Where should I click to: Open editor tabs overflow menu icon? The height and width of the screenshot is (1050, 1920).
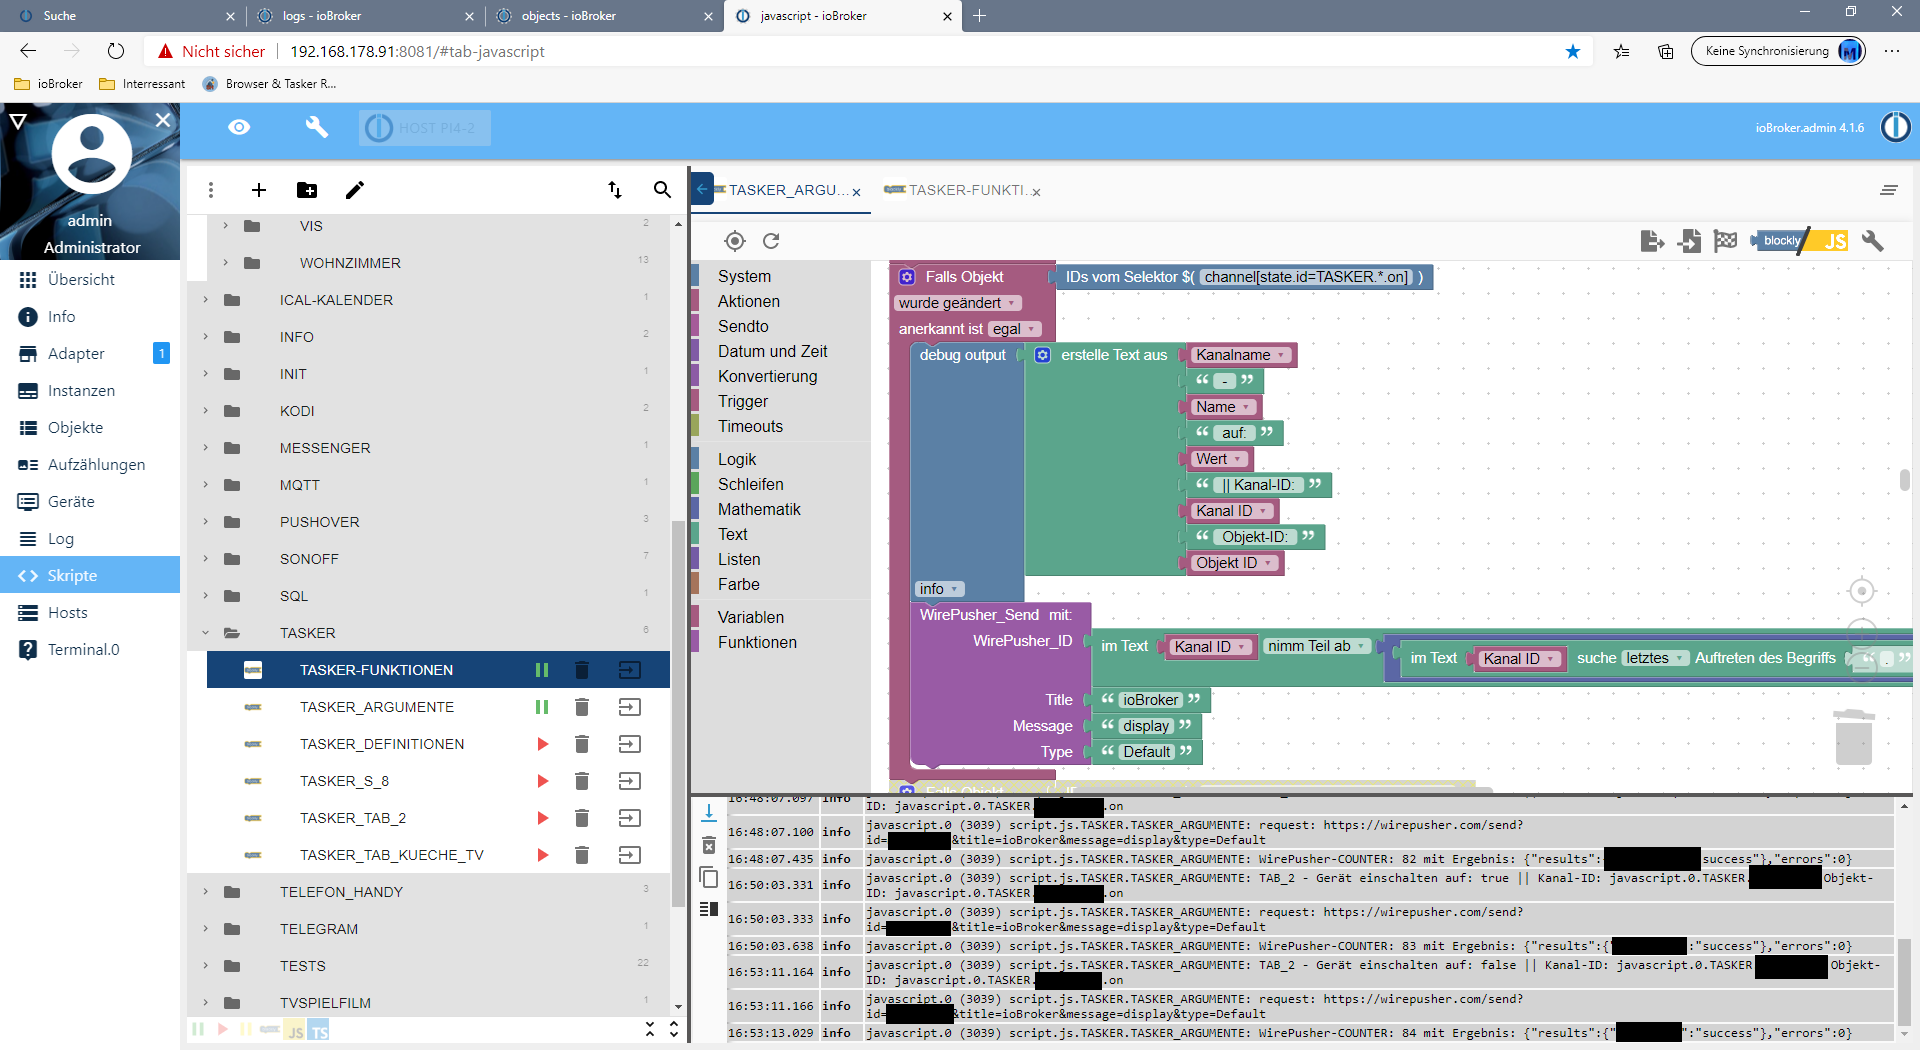(x=1889, y=190)
